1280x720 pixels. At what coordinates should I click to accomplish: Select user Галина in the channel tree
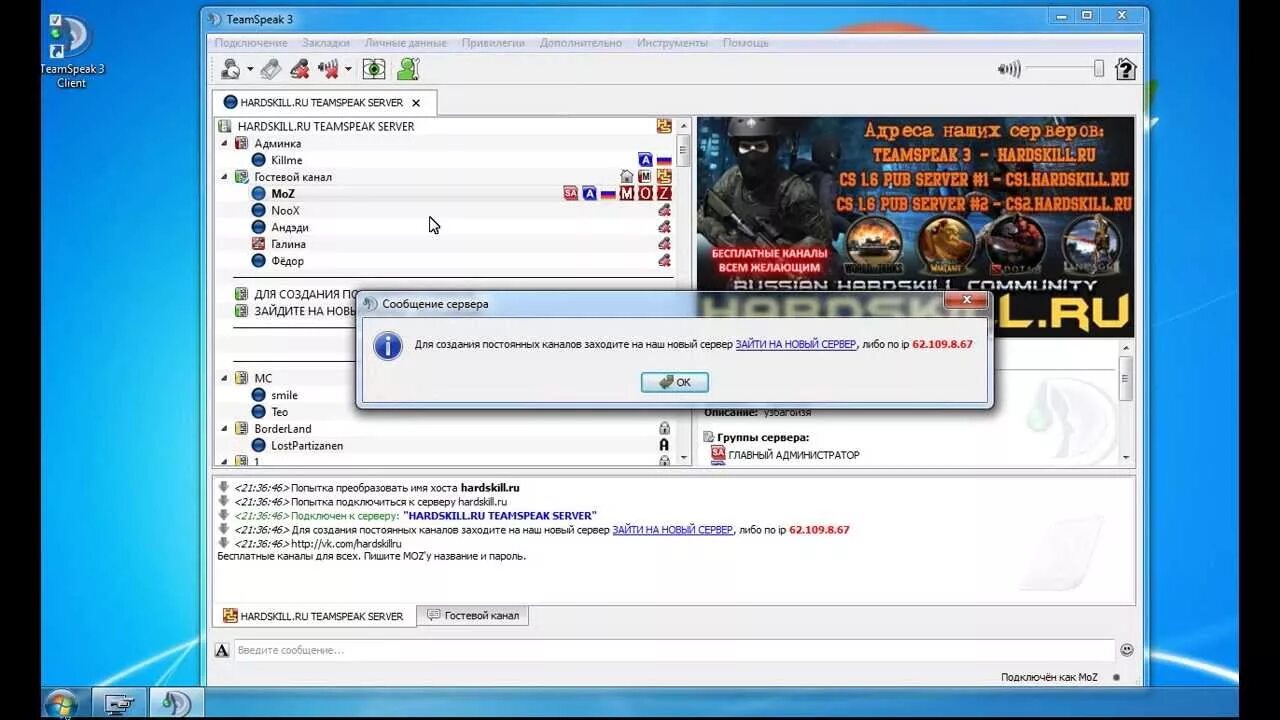[x=289, y=244]
